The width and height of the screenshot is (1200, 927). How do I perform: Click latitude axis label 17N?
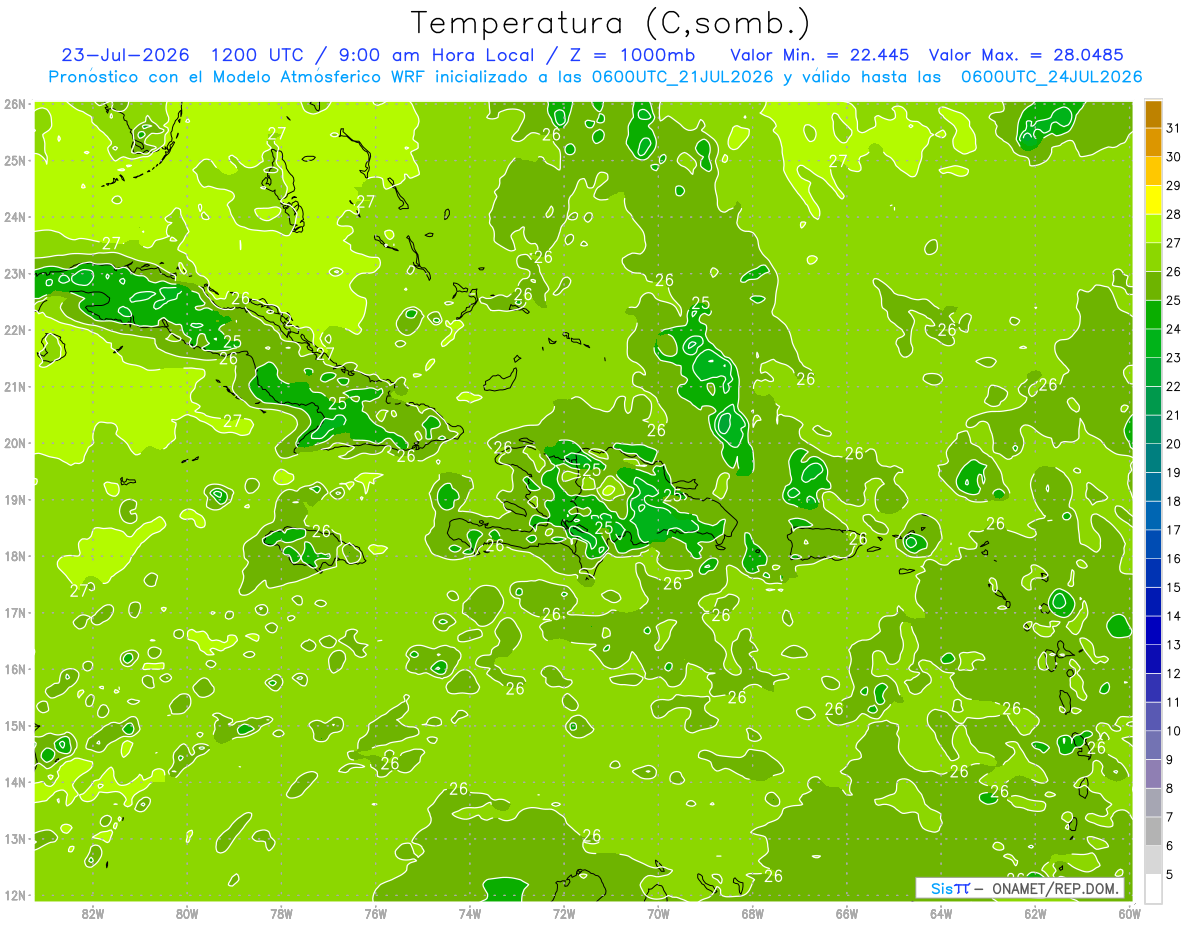click(x=15, y=612)
